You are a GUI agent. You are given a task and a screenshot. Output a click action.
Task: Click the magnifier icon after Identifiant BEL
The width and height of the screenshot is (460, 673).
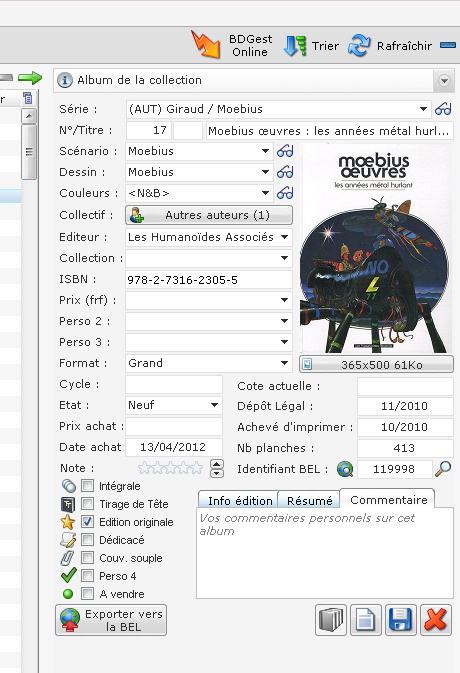pos(443,469)
